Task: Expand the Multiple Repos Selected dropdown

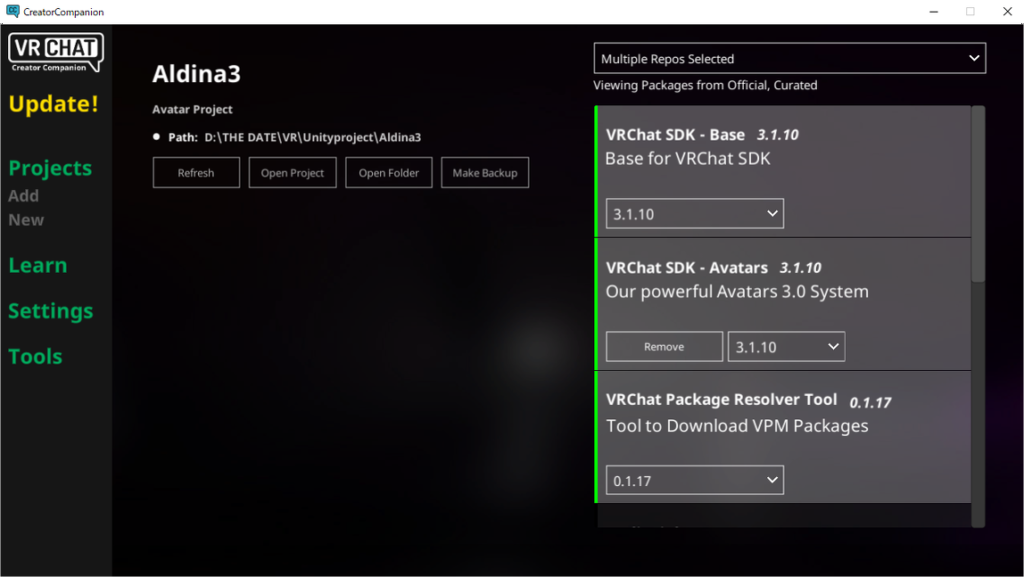Action: pos(790,59)
